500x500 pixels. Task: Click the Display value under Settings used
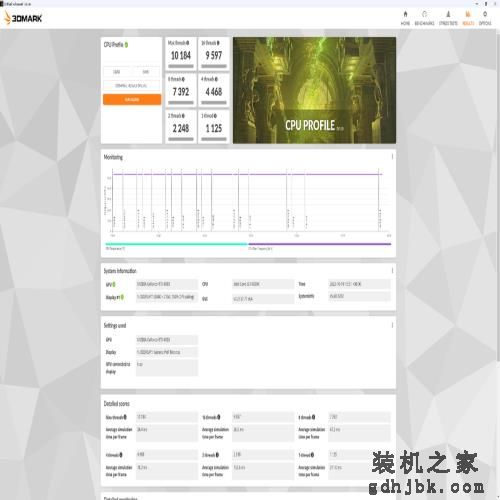pos(167,352)
